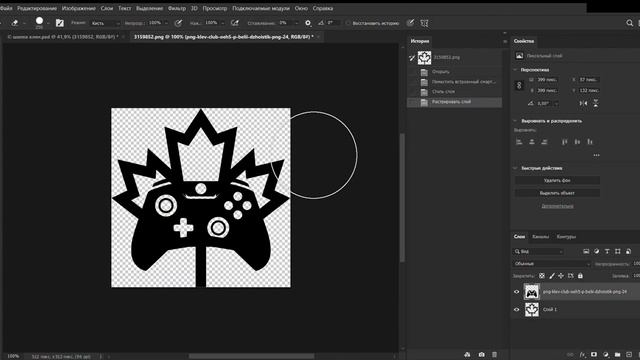Viewport: 640px width, 360px height.
Task: Open the Справка menu
Action: tap(322, 8)
